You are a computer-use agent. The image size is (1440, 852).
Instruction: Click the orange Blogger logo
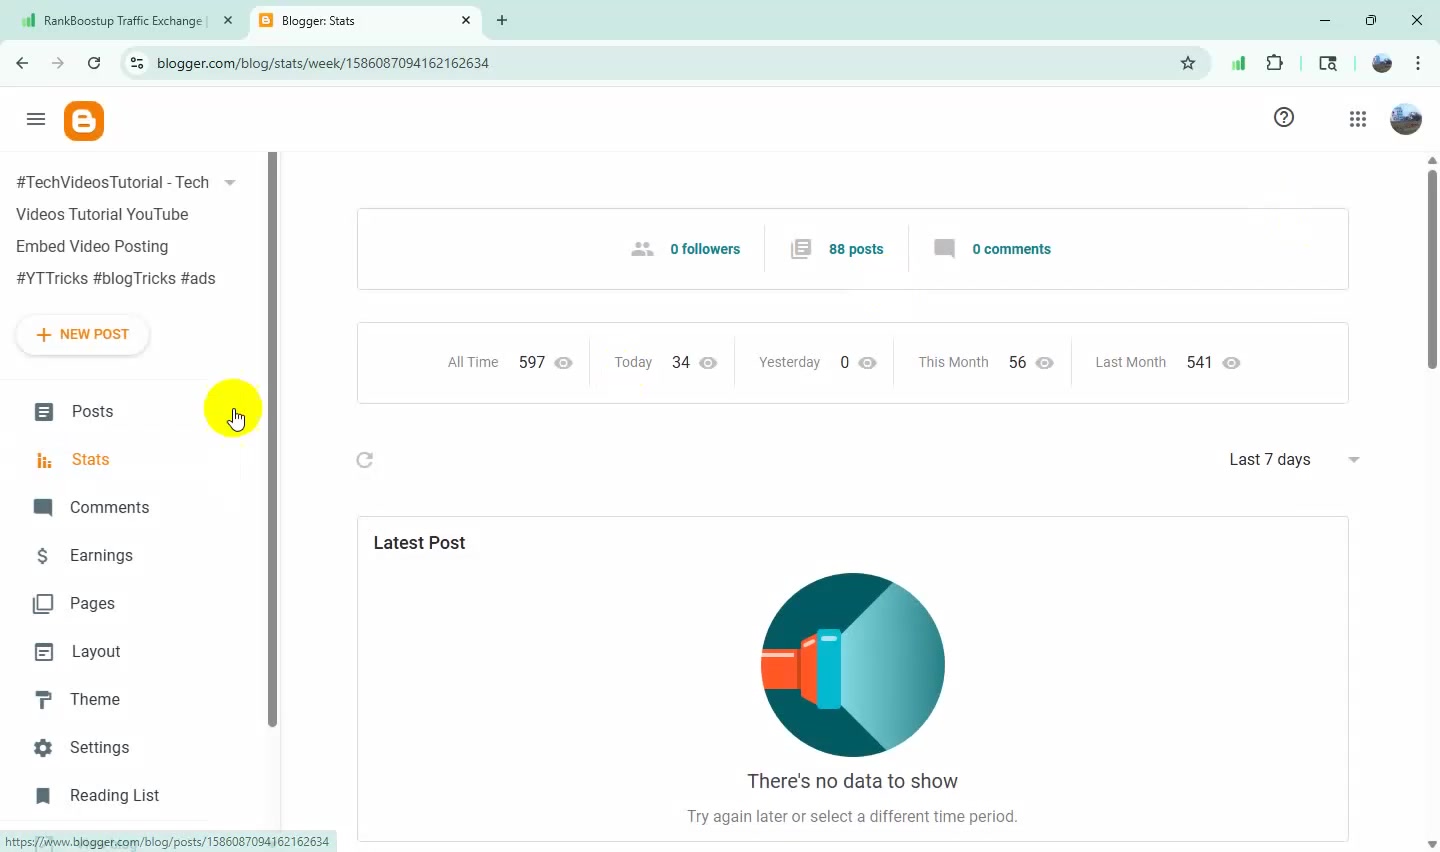pyautogui.click(x=84, y=121)
